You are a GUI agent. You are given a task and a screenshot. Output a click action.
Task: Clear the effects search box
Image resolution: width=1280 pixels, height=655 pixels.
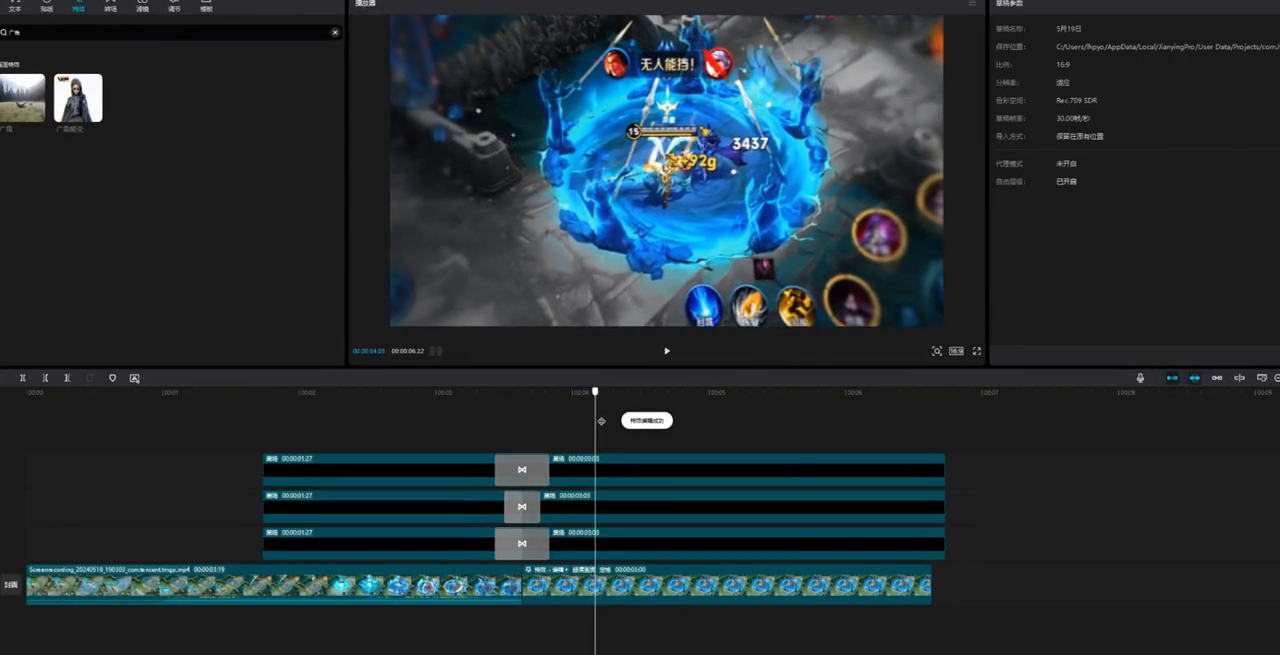point(335,33)
